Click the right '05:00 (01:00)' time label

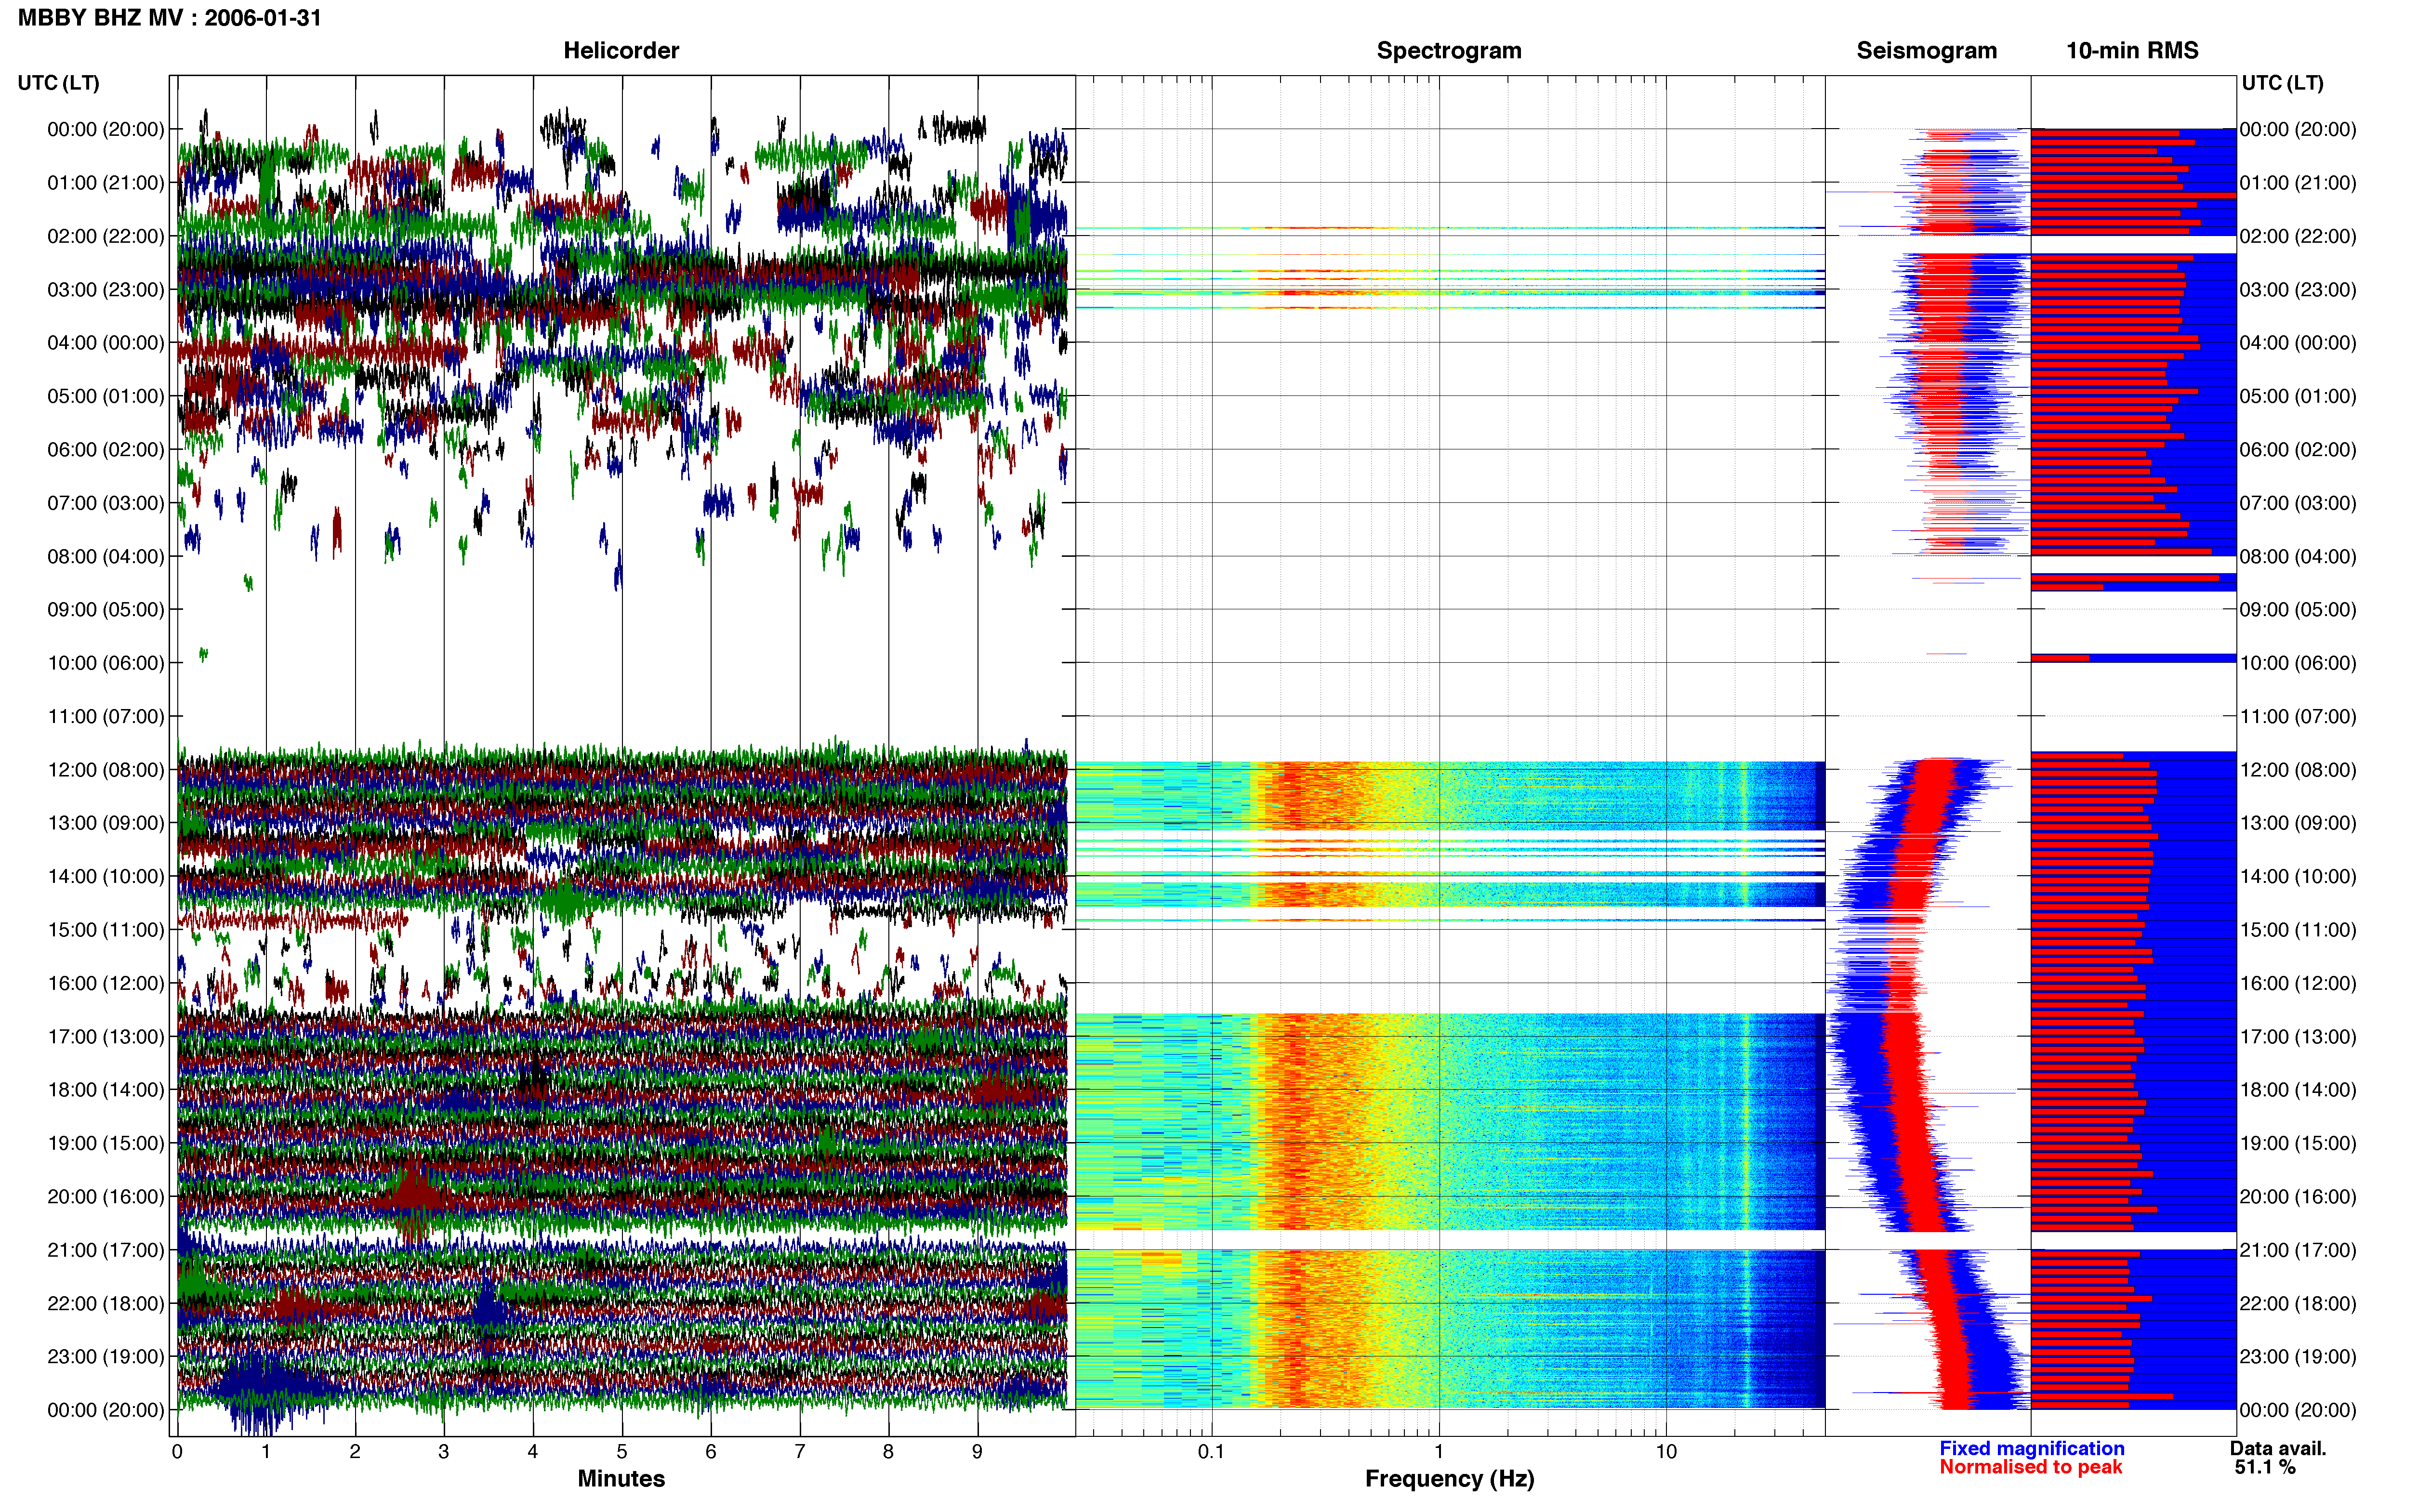coord(2298,396)
